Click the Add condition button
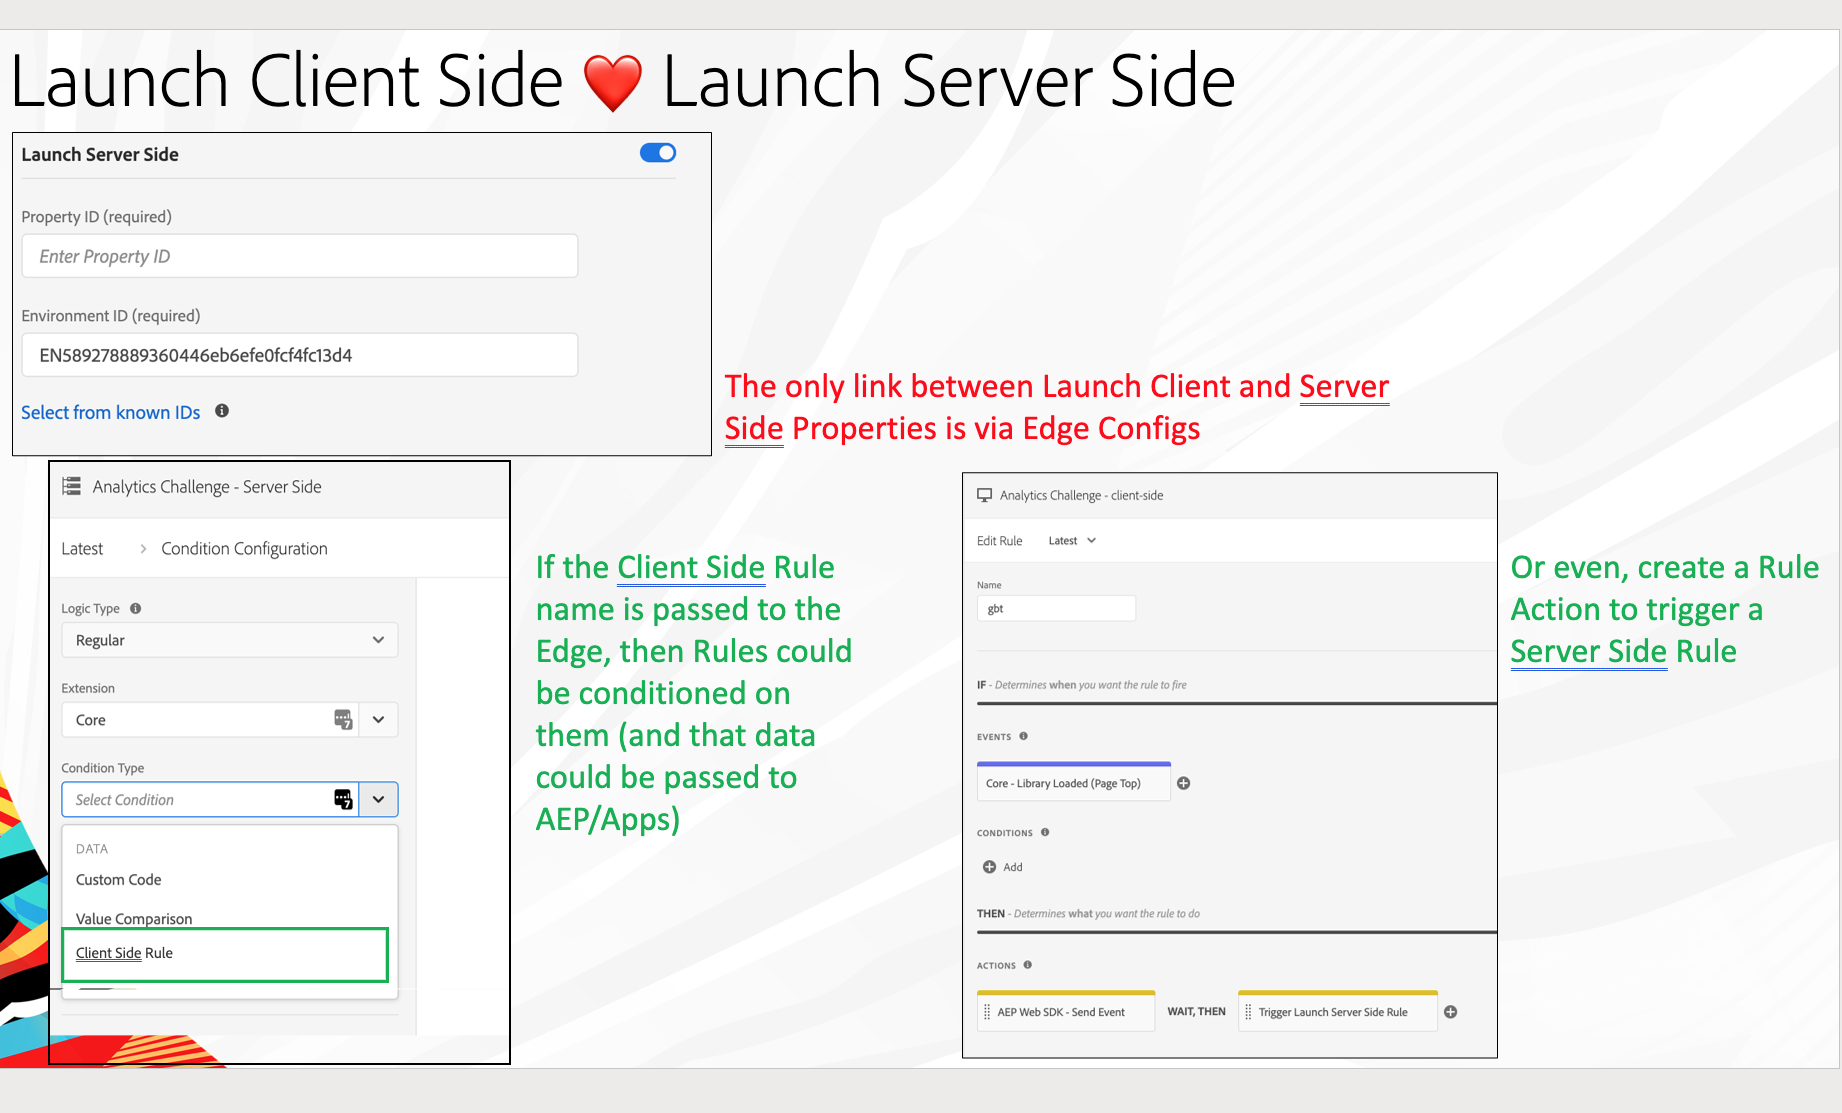The height and width of the screenshot is (1113, 1842). (1003, 867)
